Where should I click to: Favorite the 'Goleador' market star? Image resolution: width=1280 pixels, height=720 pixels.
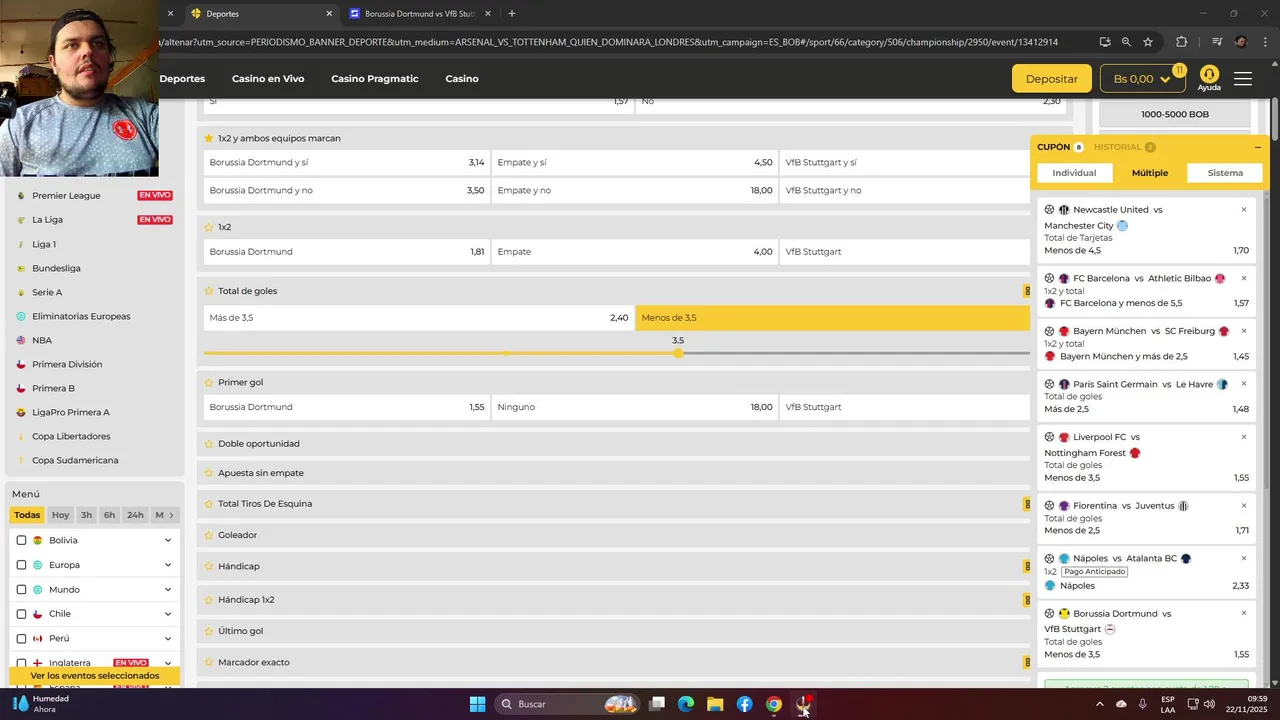point(209,535)
